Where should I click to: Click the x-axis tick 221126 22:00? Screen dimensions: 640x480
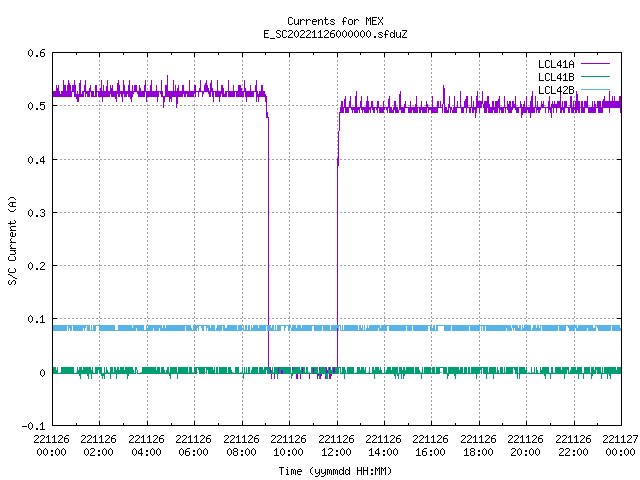(x=573, y=446)
